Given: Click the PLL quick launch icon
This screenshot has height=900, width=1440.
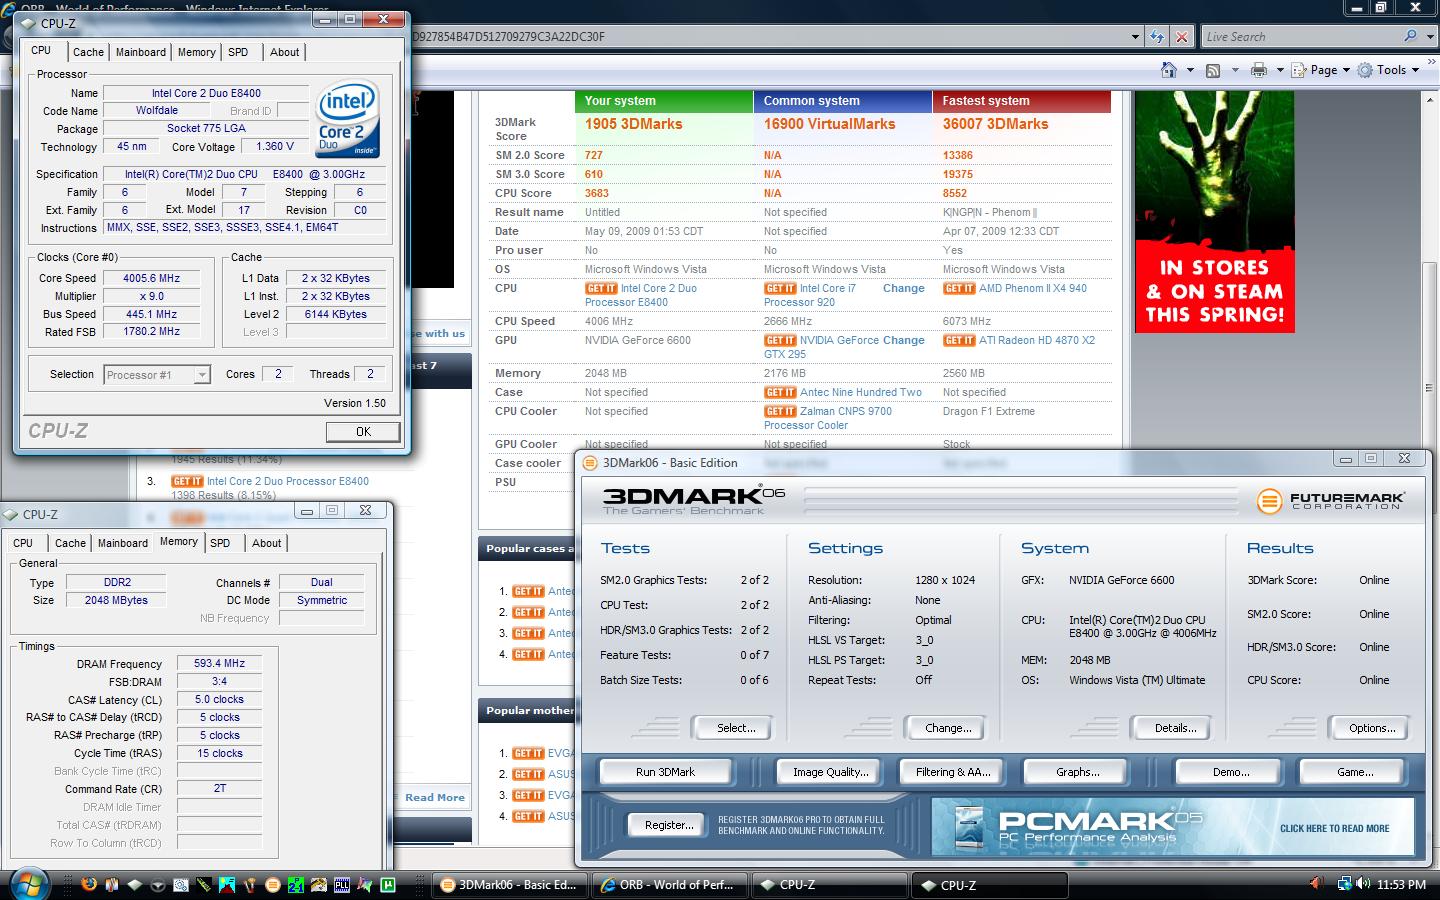Looking at the screenshot, I should (x=342, y=885).
